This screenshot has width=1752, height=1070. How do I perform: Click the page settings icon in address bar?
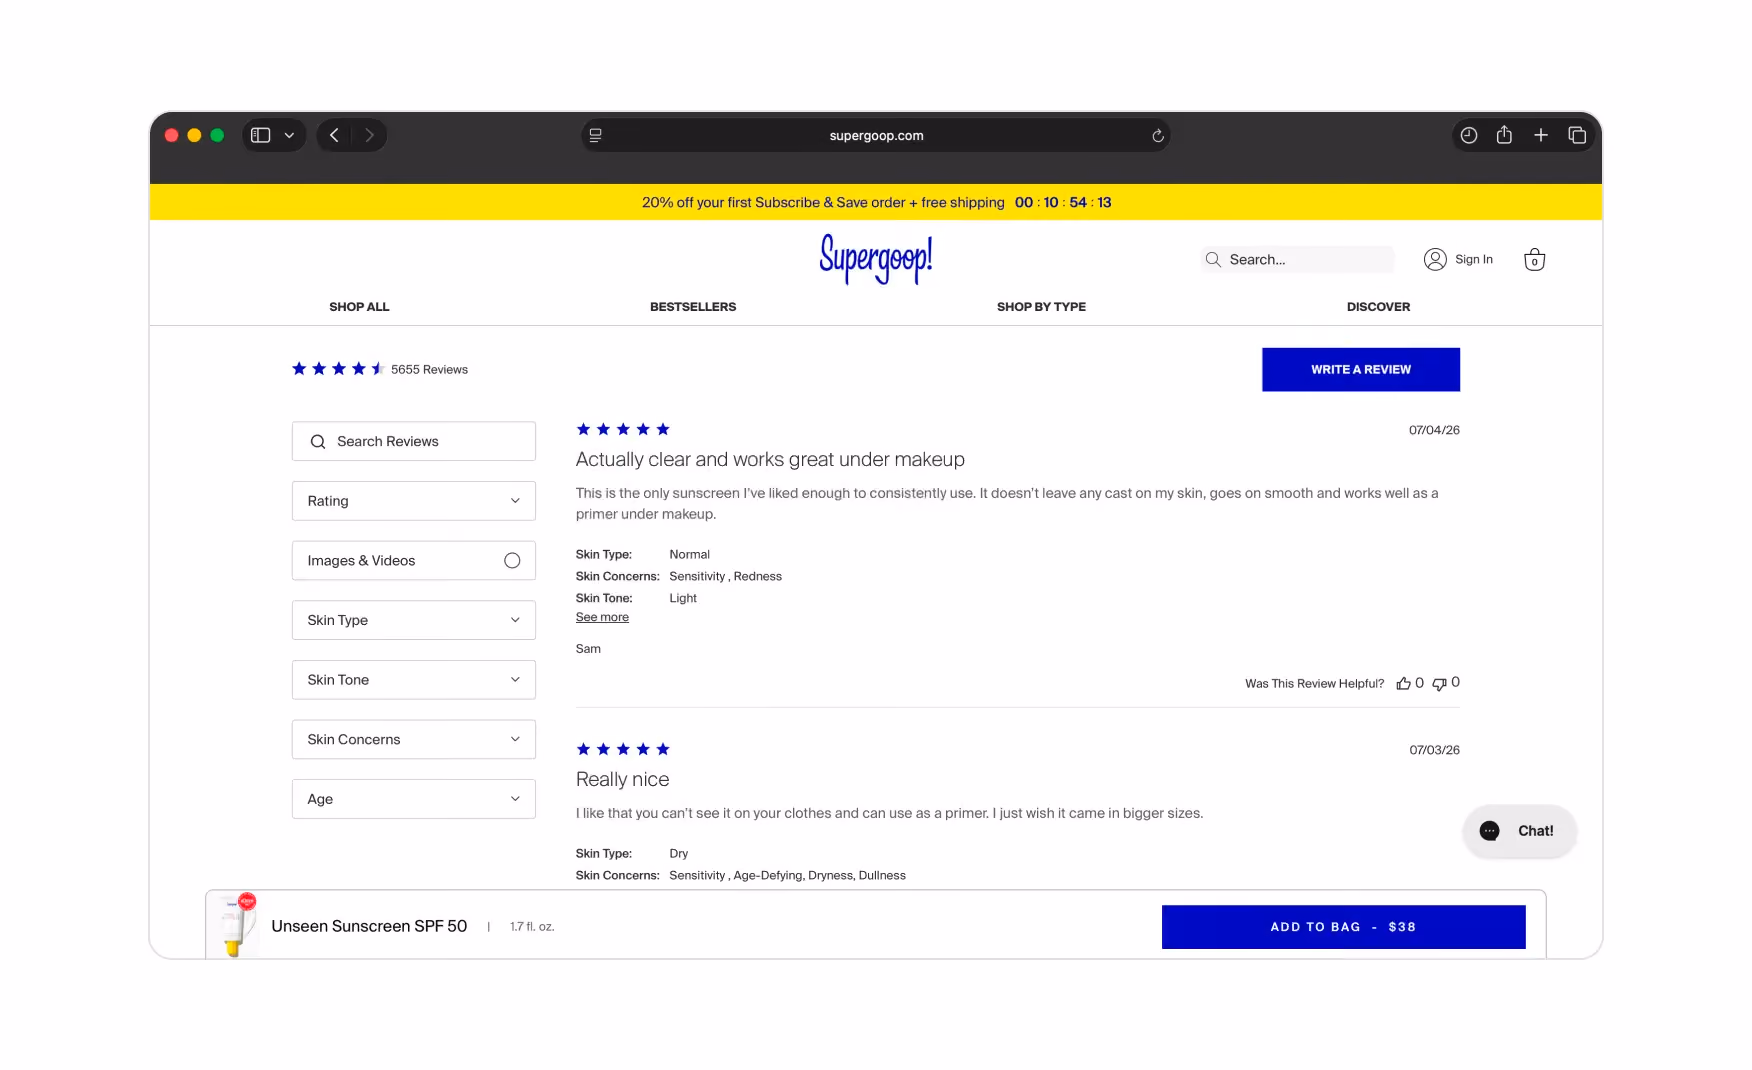(x=596, y=135)
